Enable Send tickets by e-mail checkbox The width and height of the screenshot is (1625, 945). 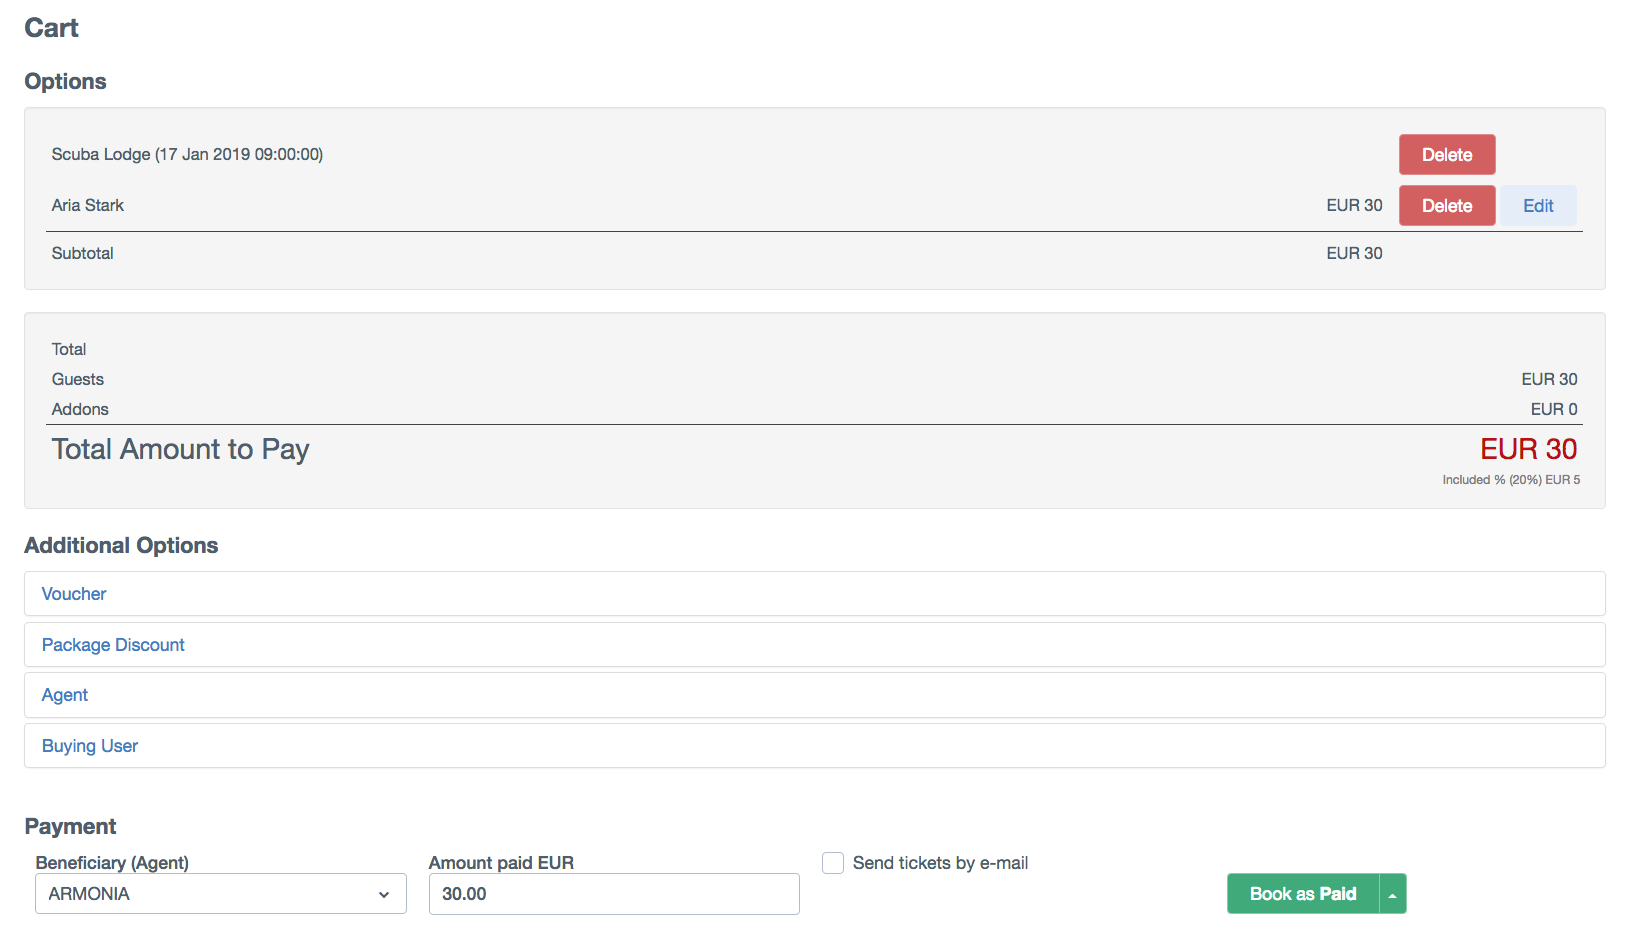(833, 863)
